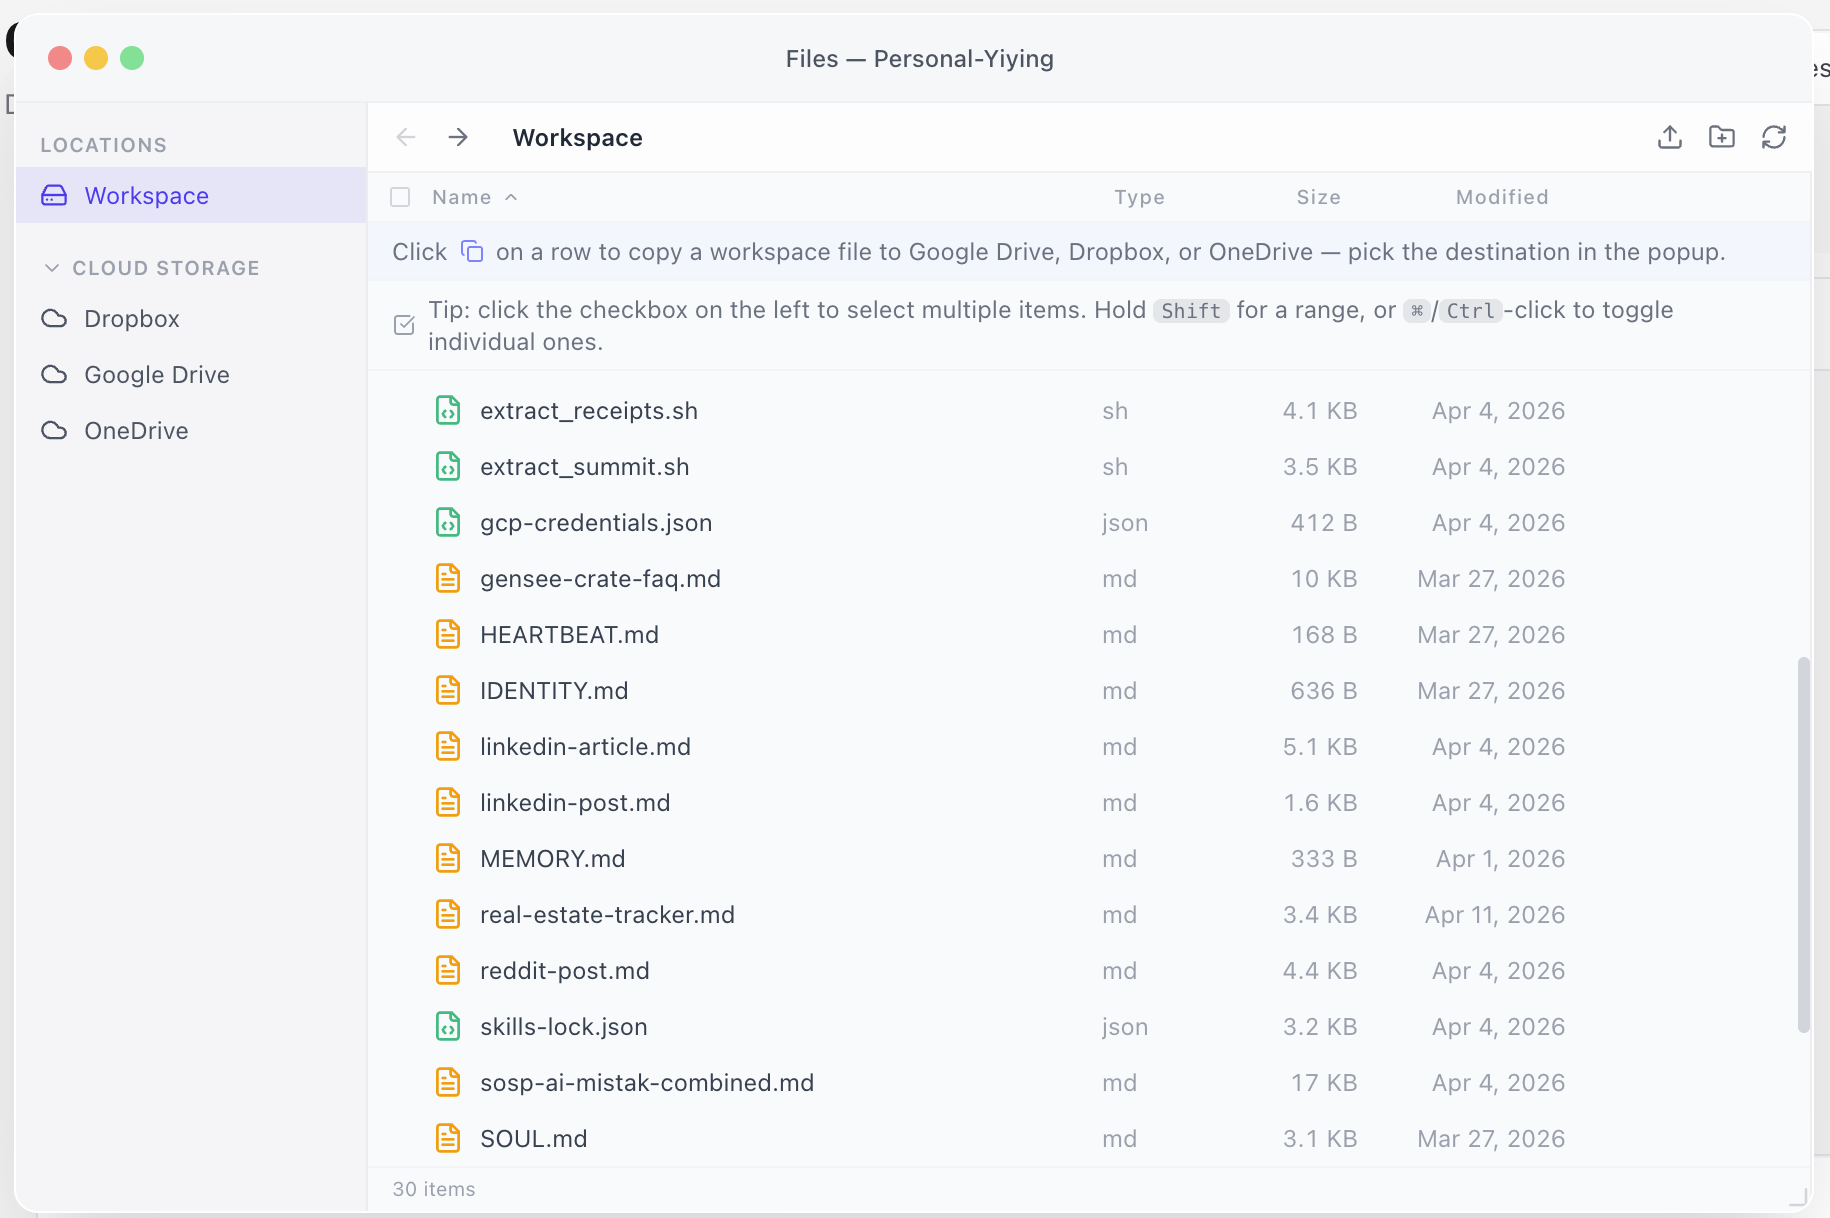Open Dropbox cloud storage
The image size is (1830, 1218).
pyautogui.click(x=131, y=318)
